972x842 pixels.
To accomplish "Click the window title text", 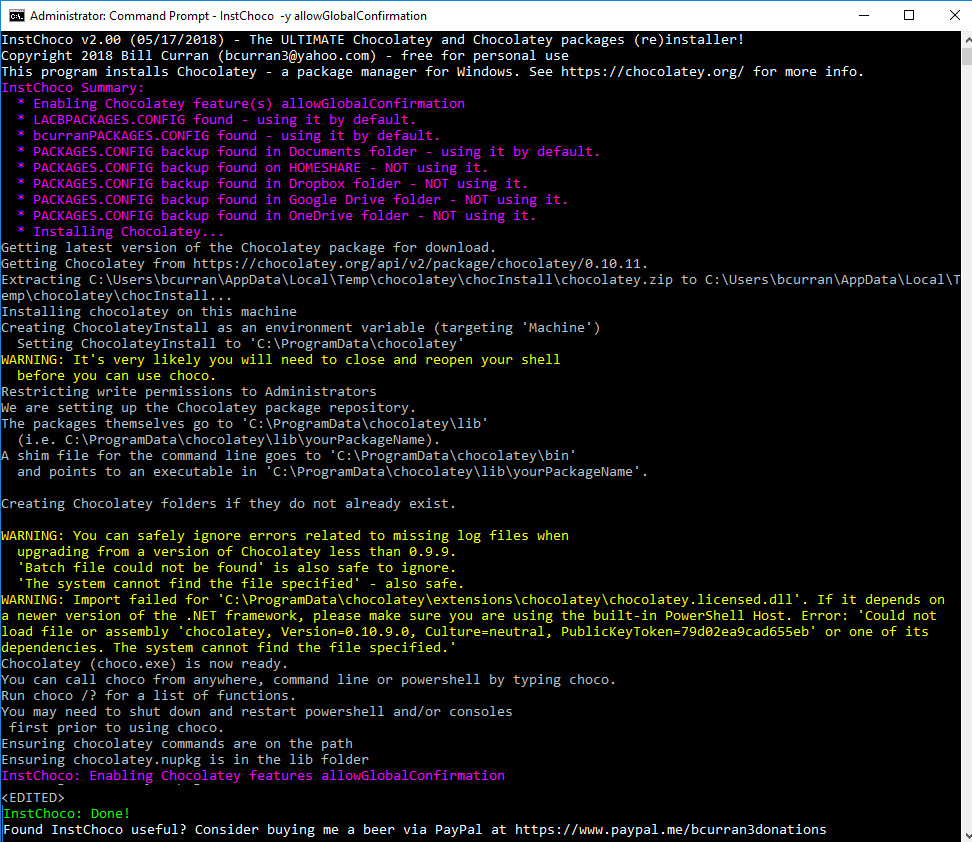I will click(x=228, y=16).
